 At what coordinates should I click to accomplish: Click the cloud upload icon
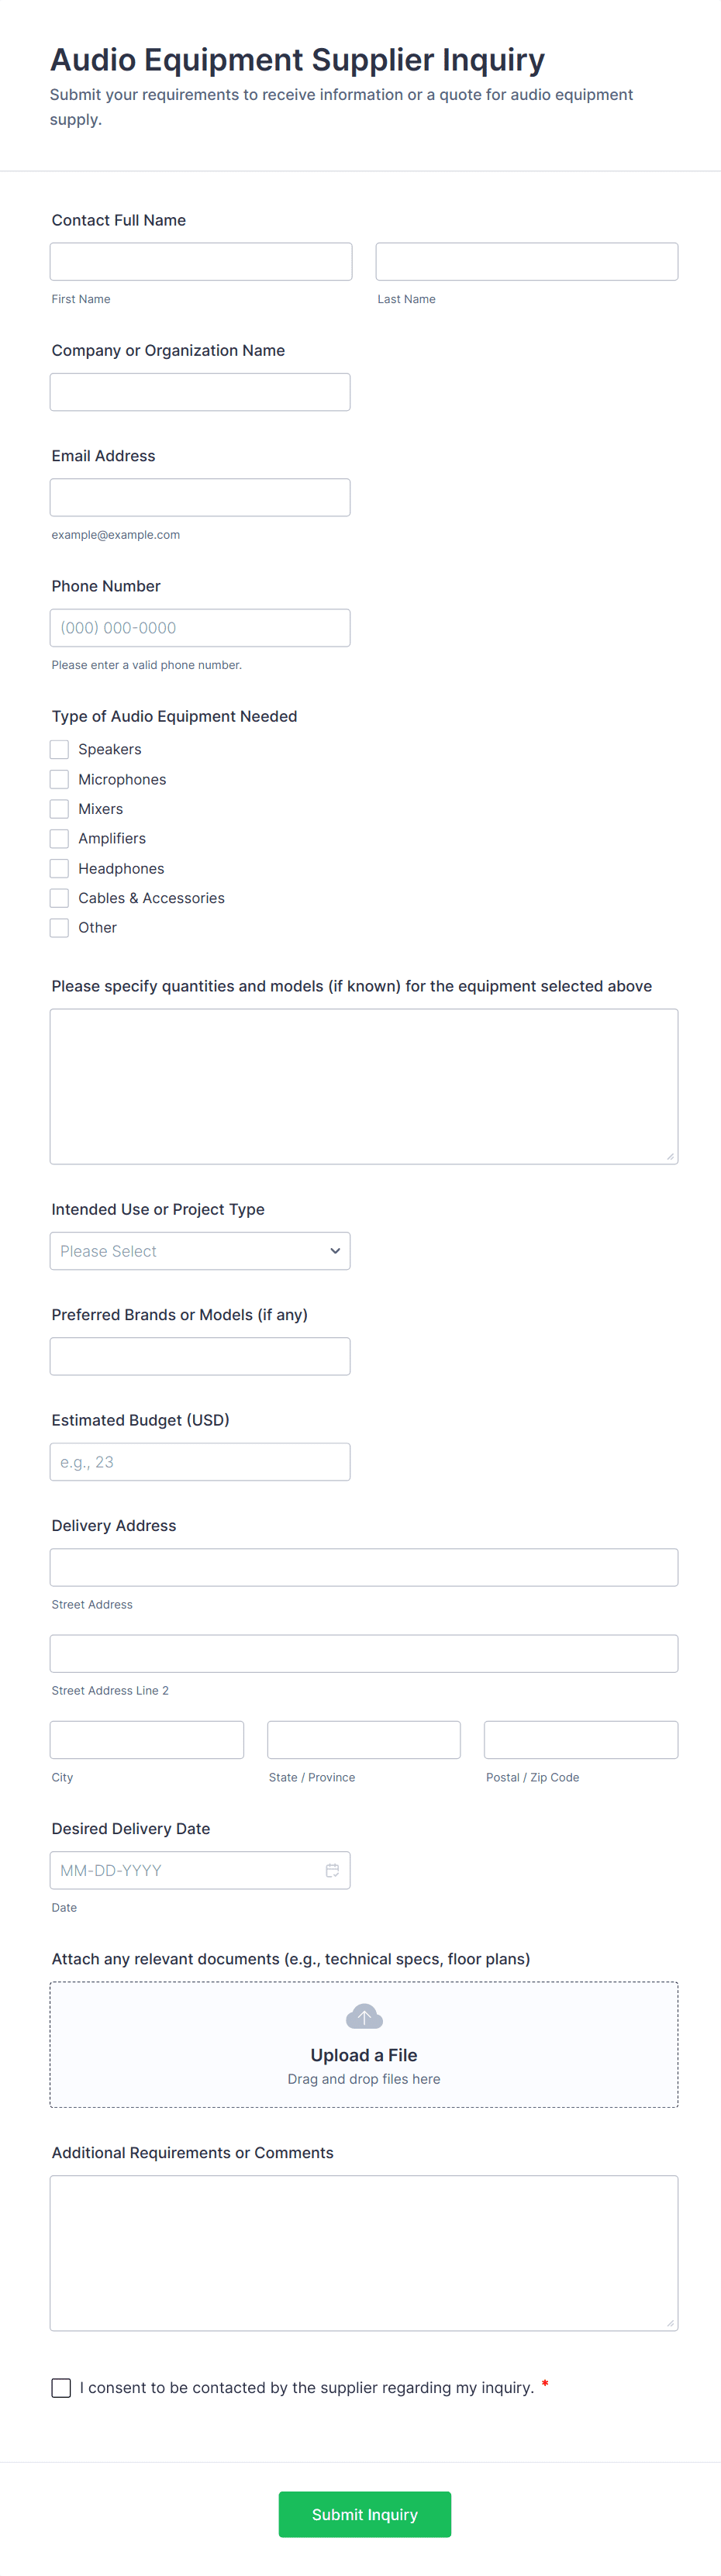coord(364,2016)
